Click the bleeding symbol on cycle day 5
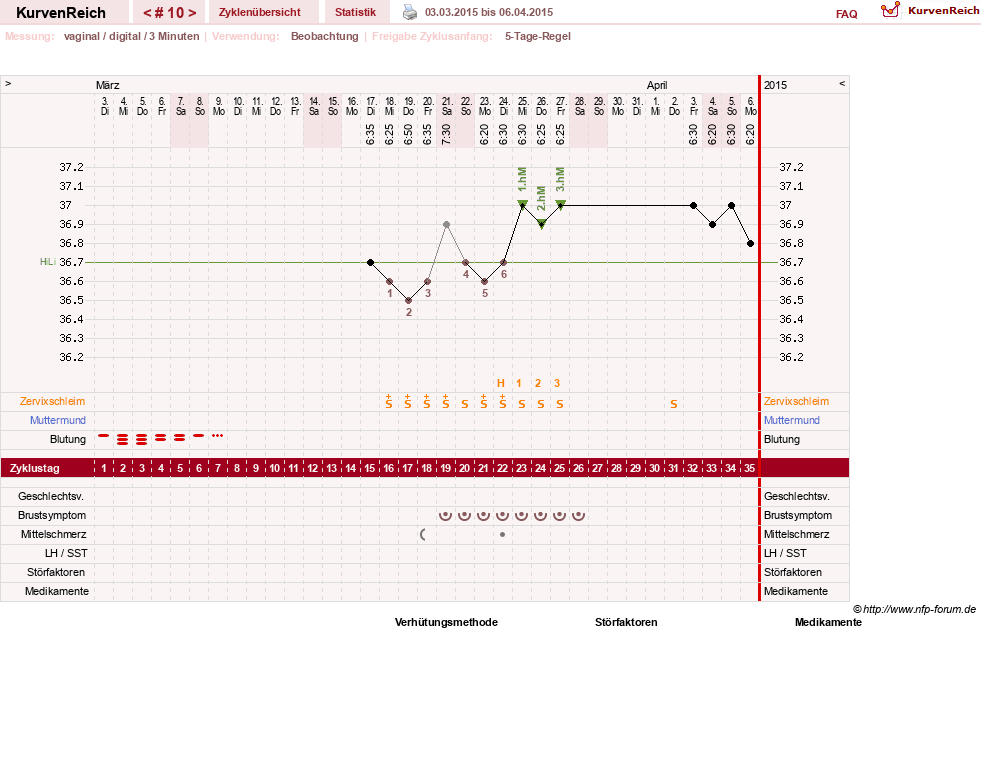Screen dimensions: 981x781 coord(180,437)
